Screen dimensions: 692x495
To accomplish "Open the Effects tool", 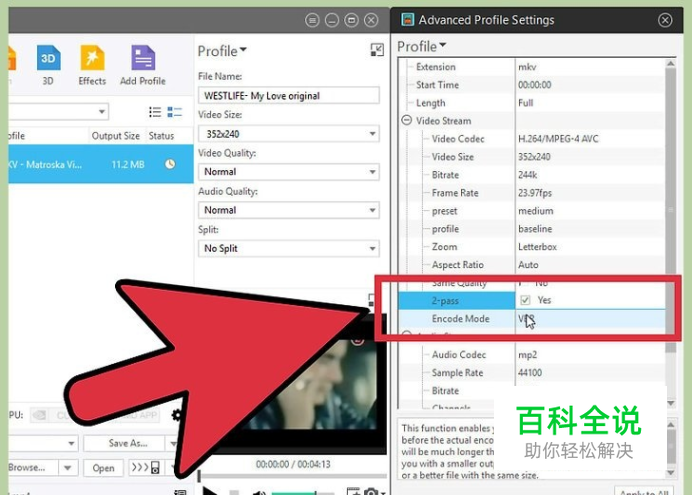I will pyautogui.click(x=92, y=65).
